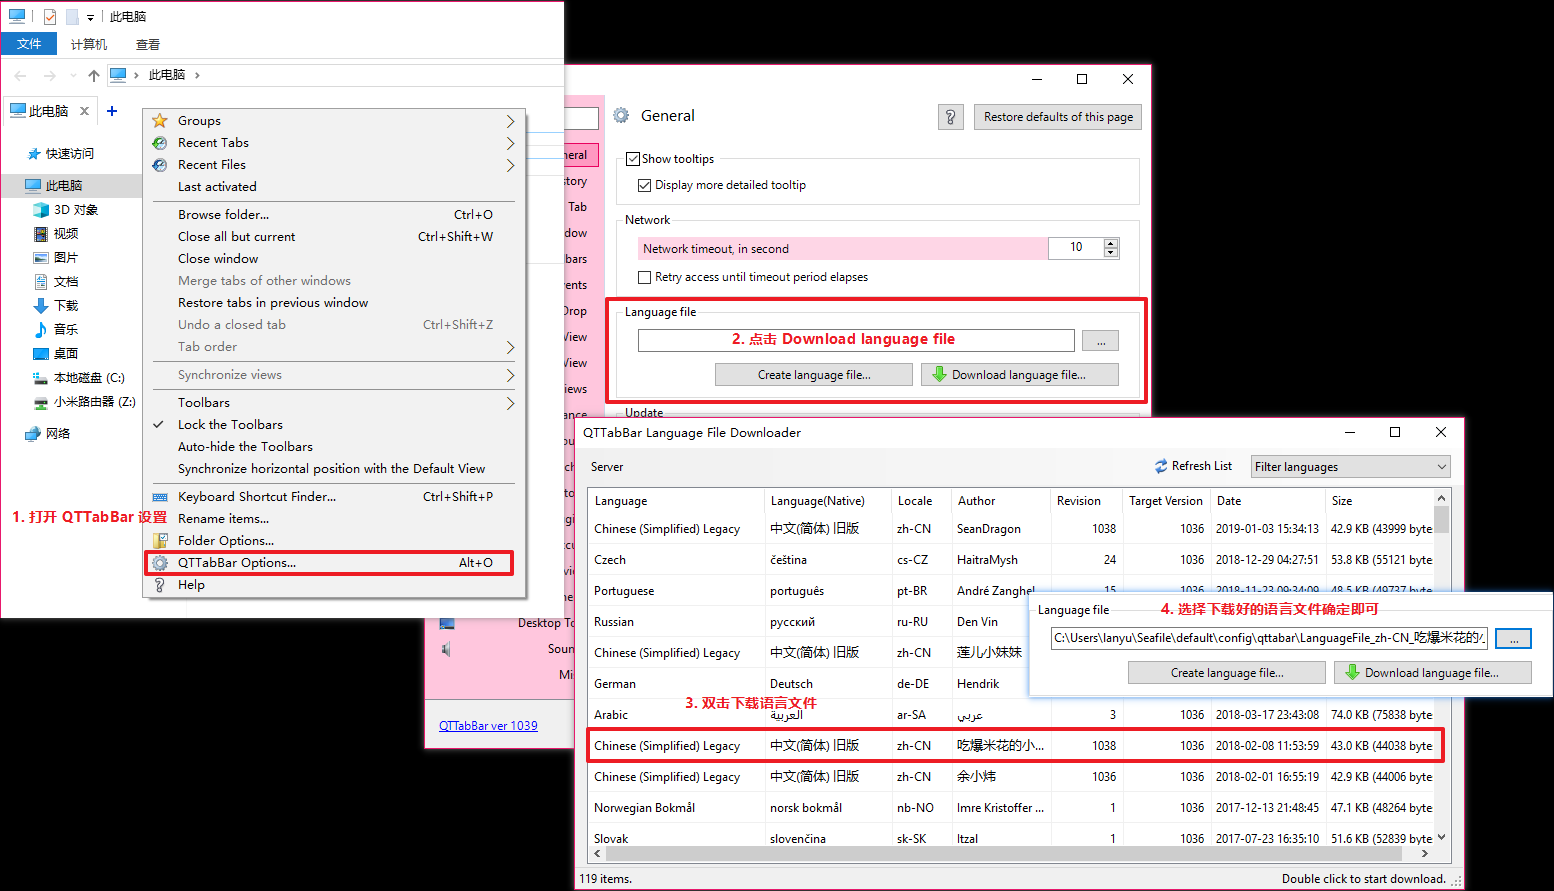Click the Recent Tabs icon
Image resolution: width=1554 pixels, height=891 pixels.
pyautogui.click(x=160, y=143)
